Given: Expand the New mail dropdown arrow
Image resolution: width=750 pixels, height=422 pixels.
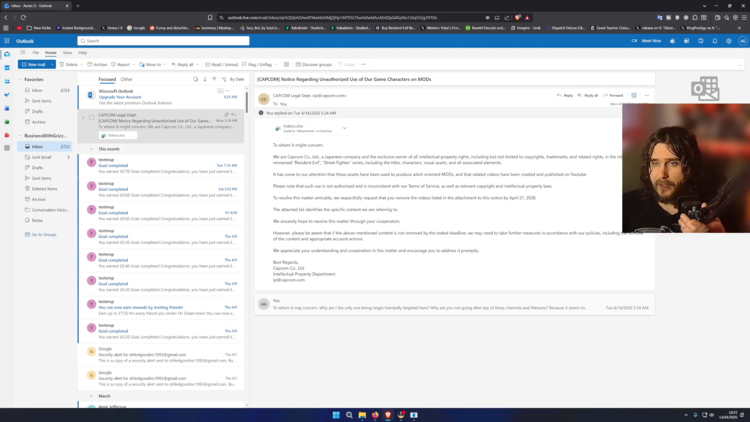Looking at the screenshot, I should point(52,64).
